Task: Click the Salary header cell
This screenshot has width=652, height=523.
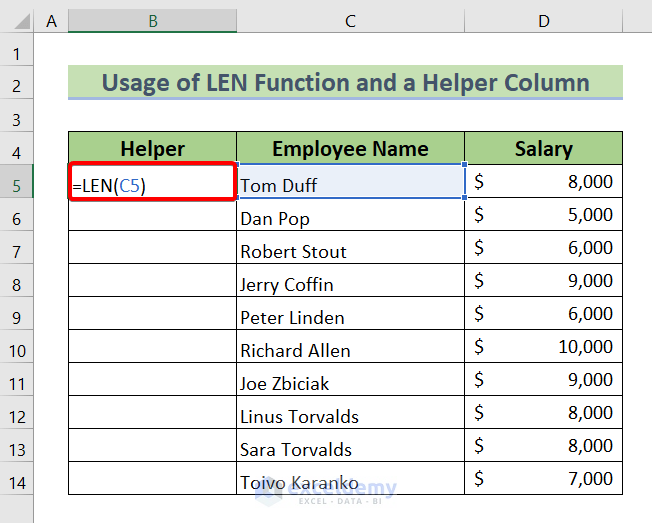Action: pyautogui.click(x=543, y=149)
